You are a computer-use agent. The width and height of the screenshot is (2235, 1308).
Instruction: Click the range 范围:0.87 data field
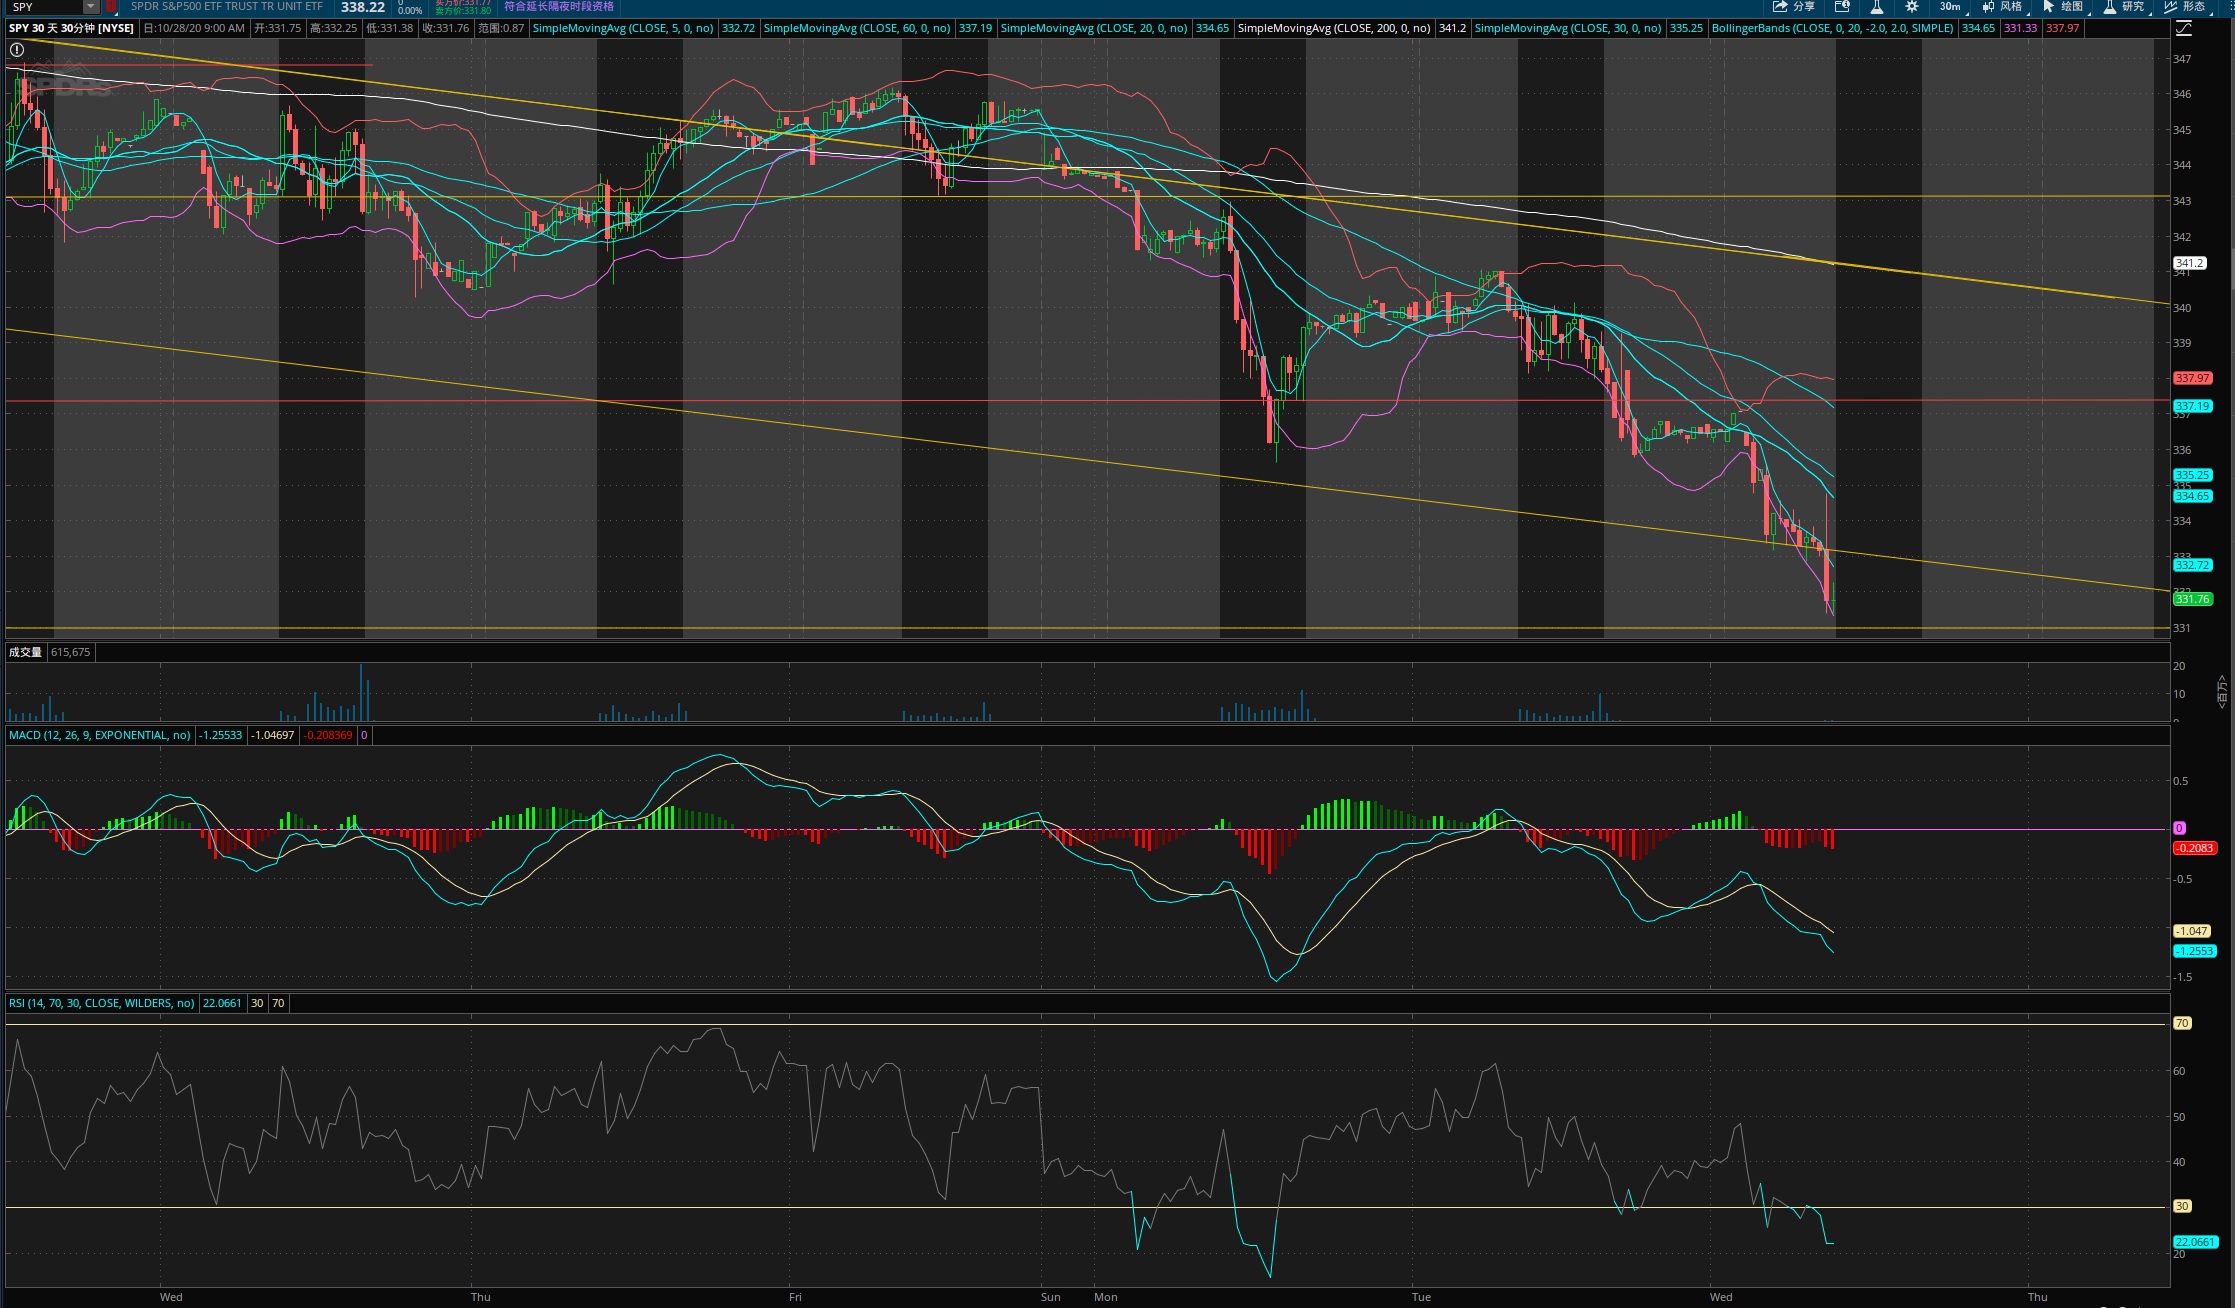tap(501, 28)
